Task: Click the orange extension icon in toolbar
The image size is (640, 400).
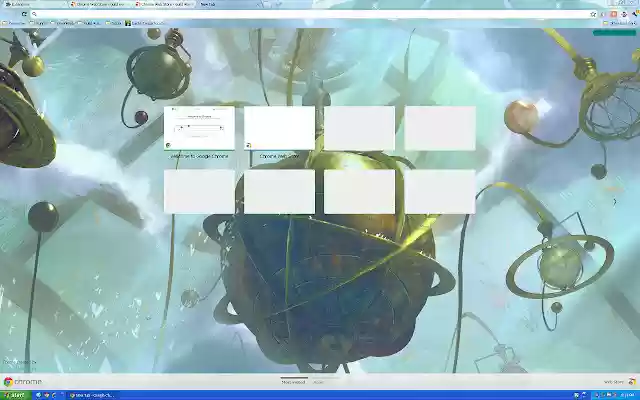Action: 613,14
